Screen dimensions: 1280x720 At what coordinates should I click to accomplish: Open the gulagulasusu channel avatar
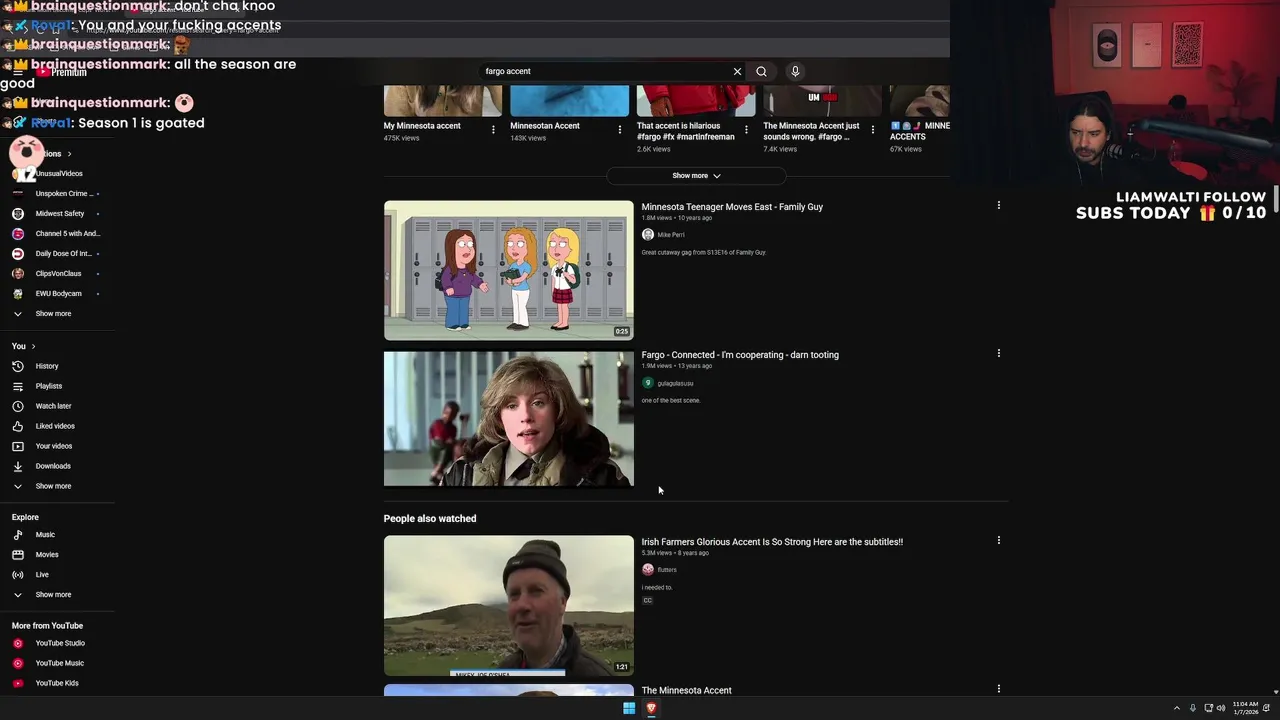pyautogui.click(x=648, y=383)
